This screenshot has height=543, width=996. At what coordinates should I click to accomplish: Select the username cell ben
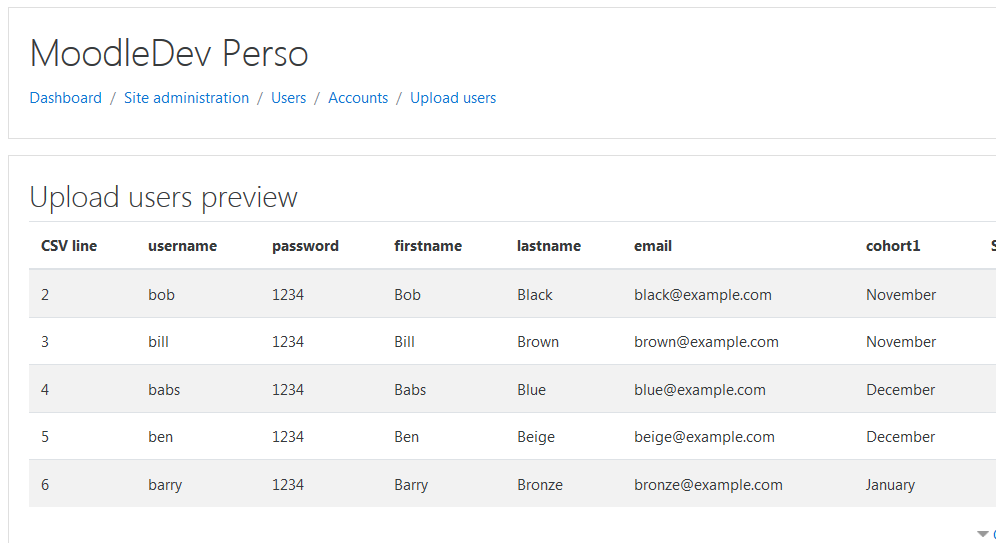(x=160, y=437)
